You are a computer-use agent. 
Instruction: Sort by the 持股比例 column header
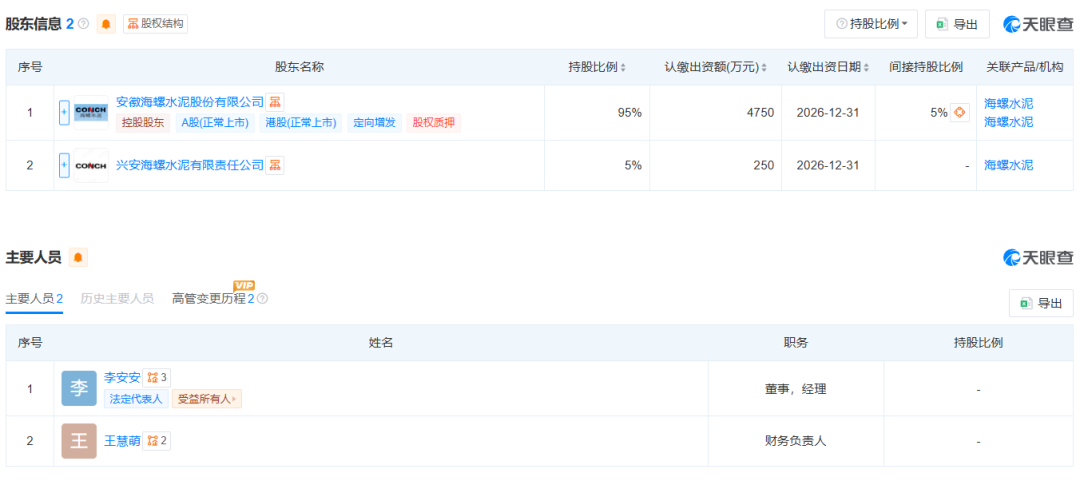[596, 68]
